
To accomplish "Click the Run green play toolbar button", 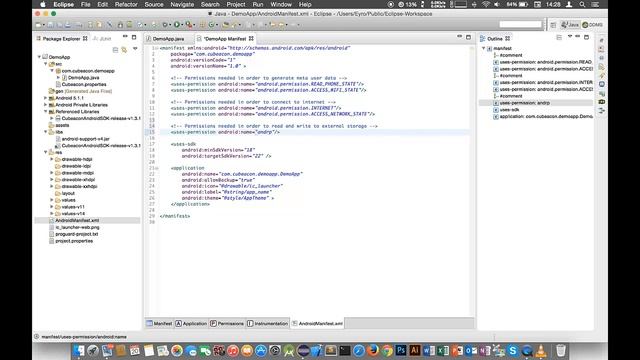I will [x=177, y=24].
